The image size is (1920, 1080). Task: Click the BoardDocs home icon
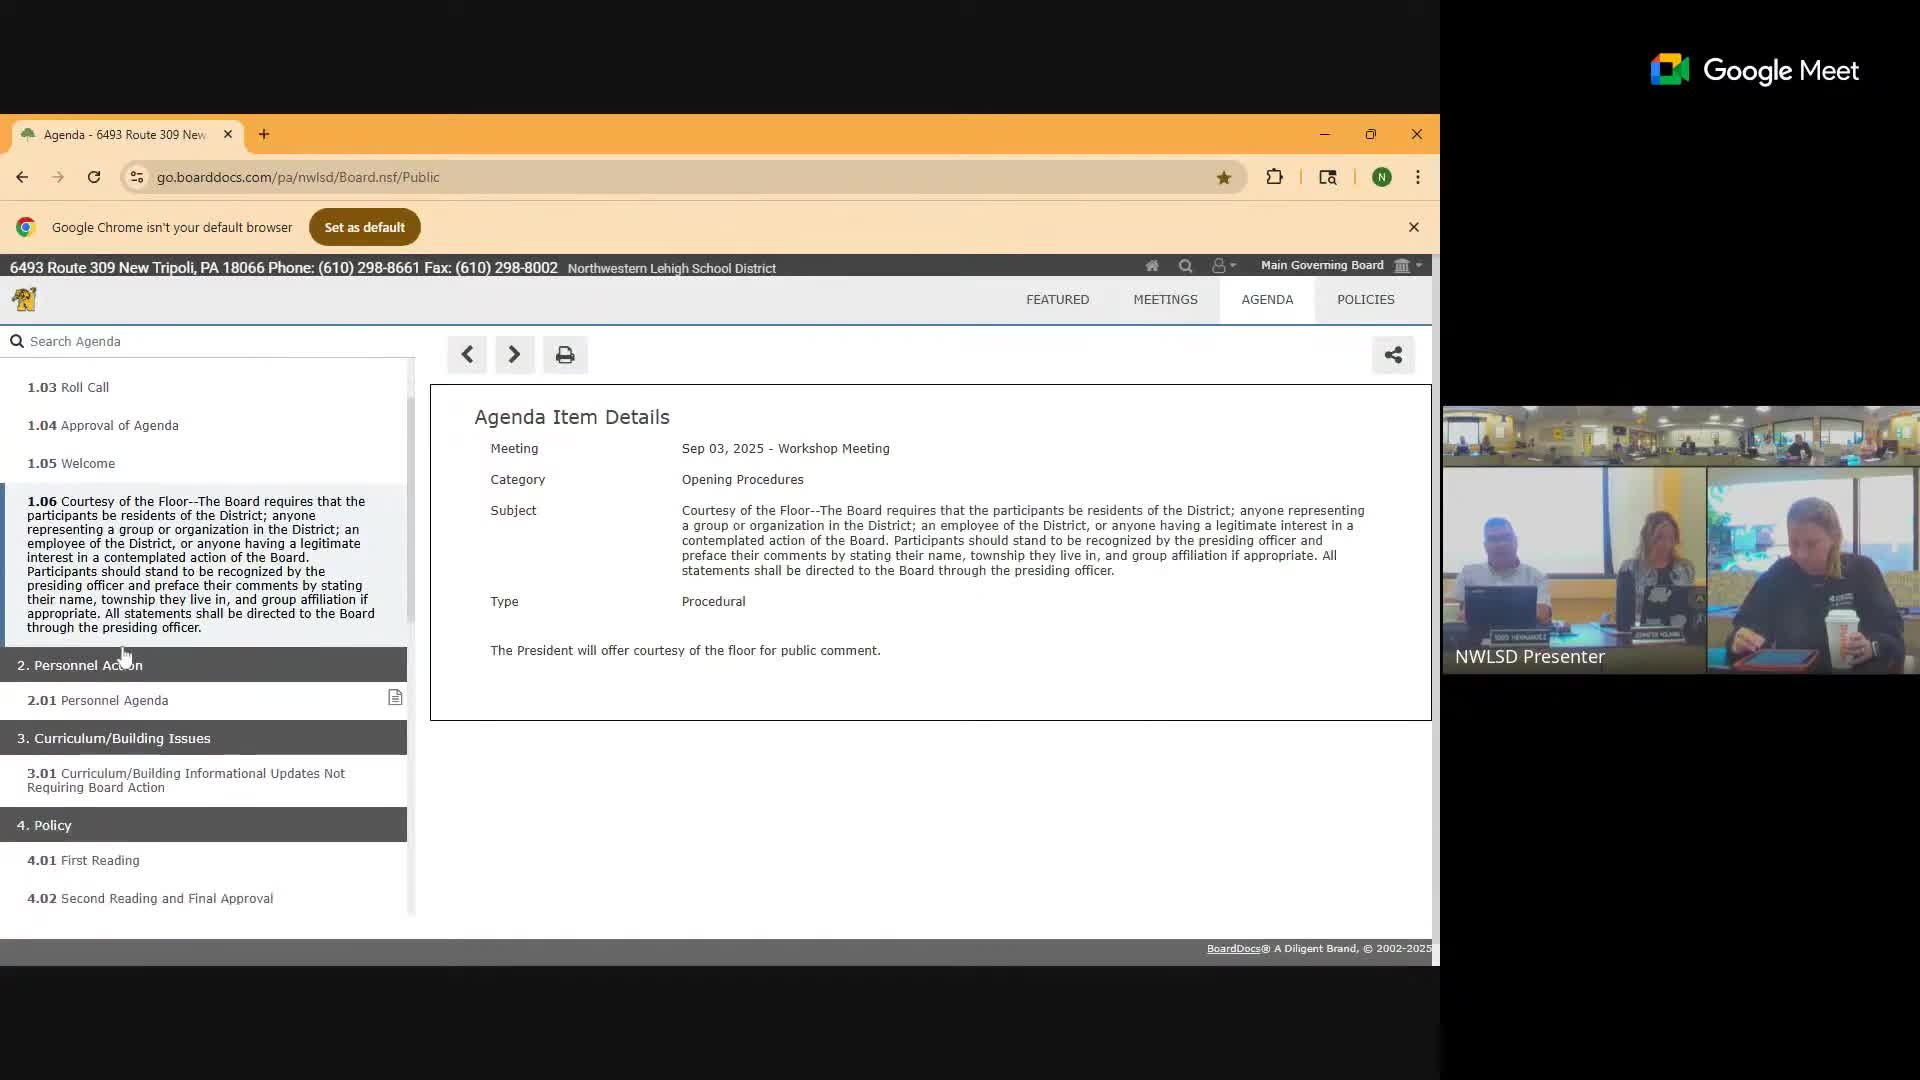pos(1152,266)
